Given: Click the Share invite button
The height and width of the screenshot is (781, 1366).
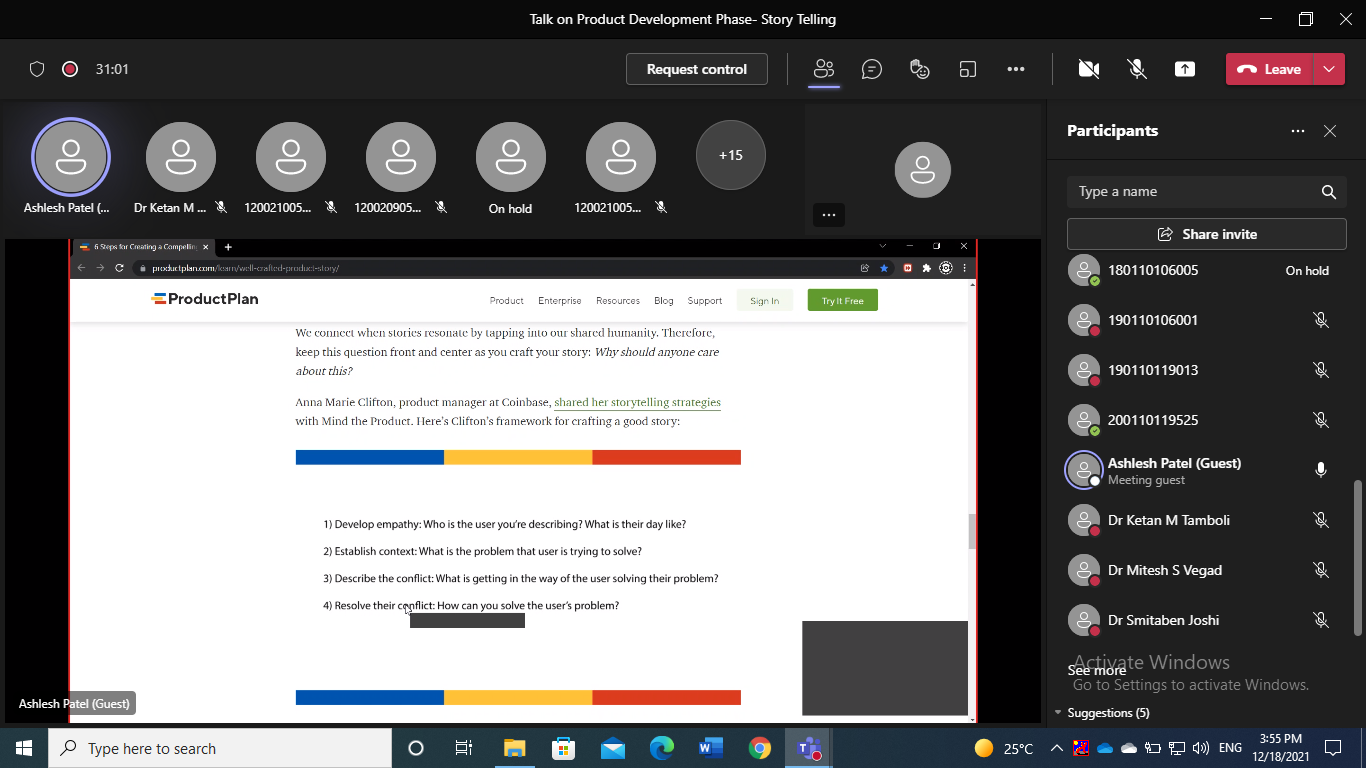Looking at the screenshot, I should click(x=1207, y=234).
